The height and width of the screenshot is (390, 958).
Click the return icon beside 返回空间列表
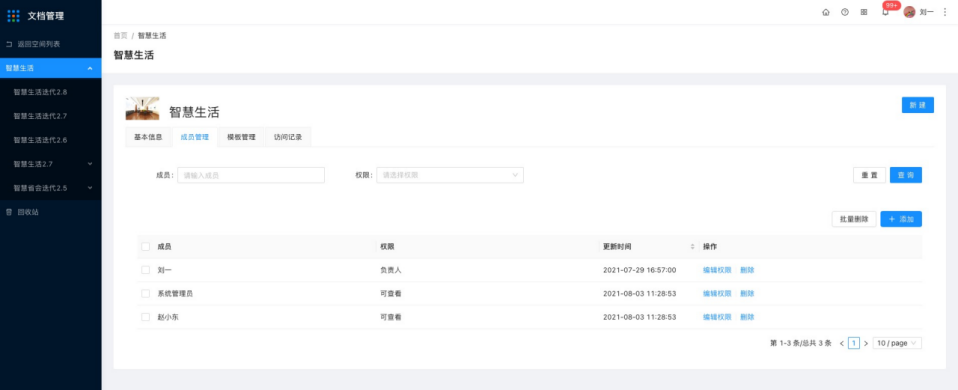click(9, 44)
